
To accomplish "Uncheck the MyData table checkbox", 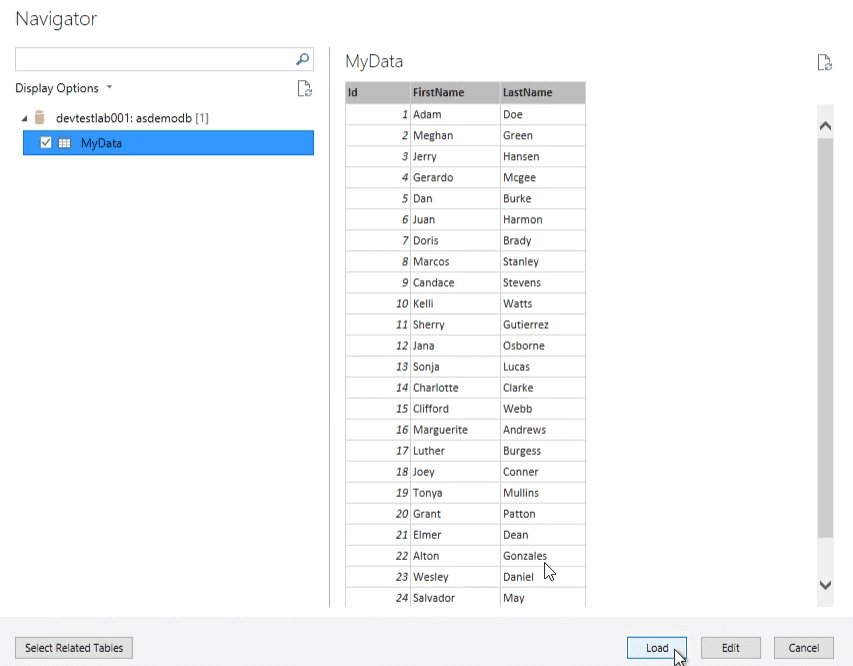I will tap(46, 143).
